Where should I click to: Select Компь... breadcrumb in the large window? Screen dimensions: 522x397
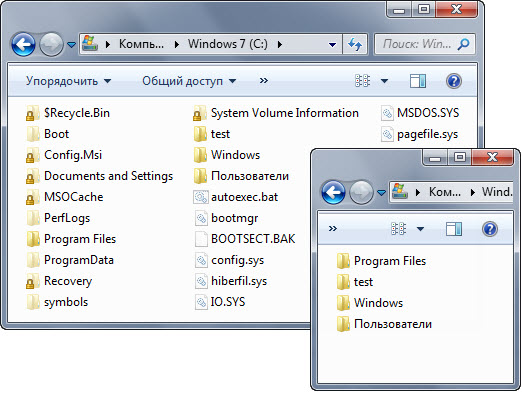[141, 44]
